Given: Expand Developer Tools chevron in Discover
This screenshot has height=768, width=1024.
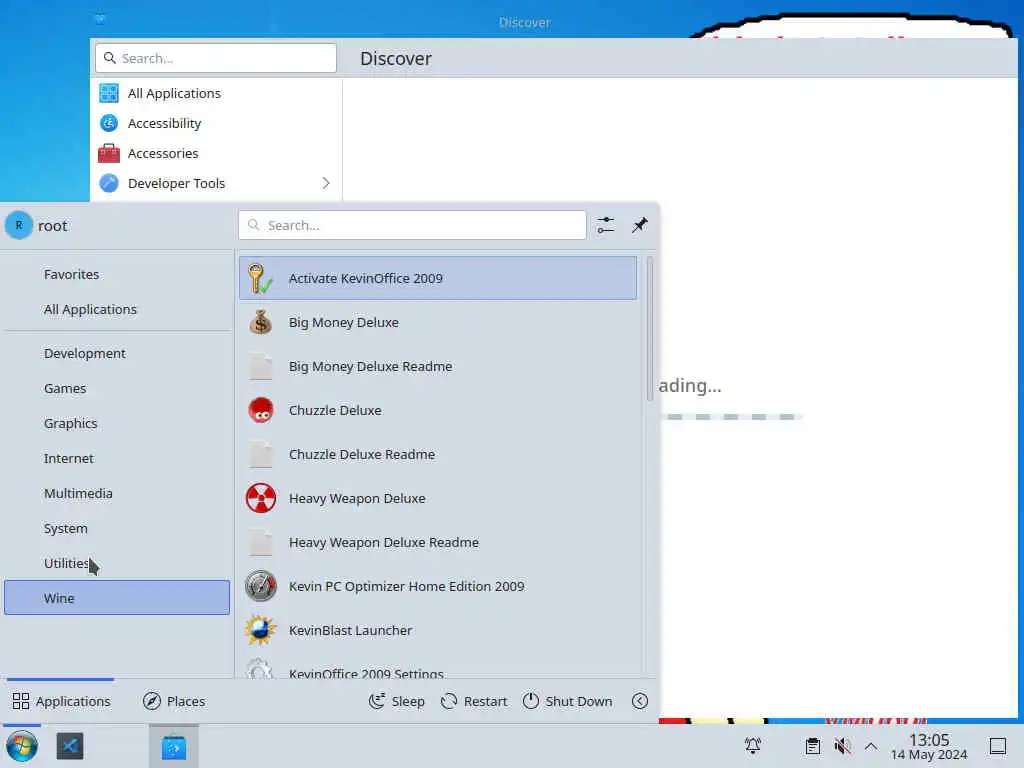Looking at the screenshot, I should coord(326,183).
